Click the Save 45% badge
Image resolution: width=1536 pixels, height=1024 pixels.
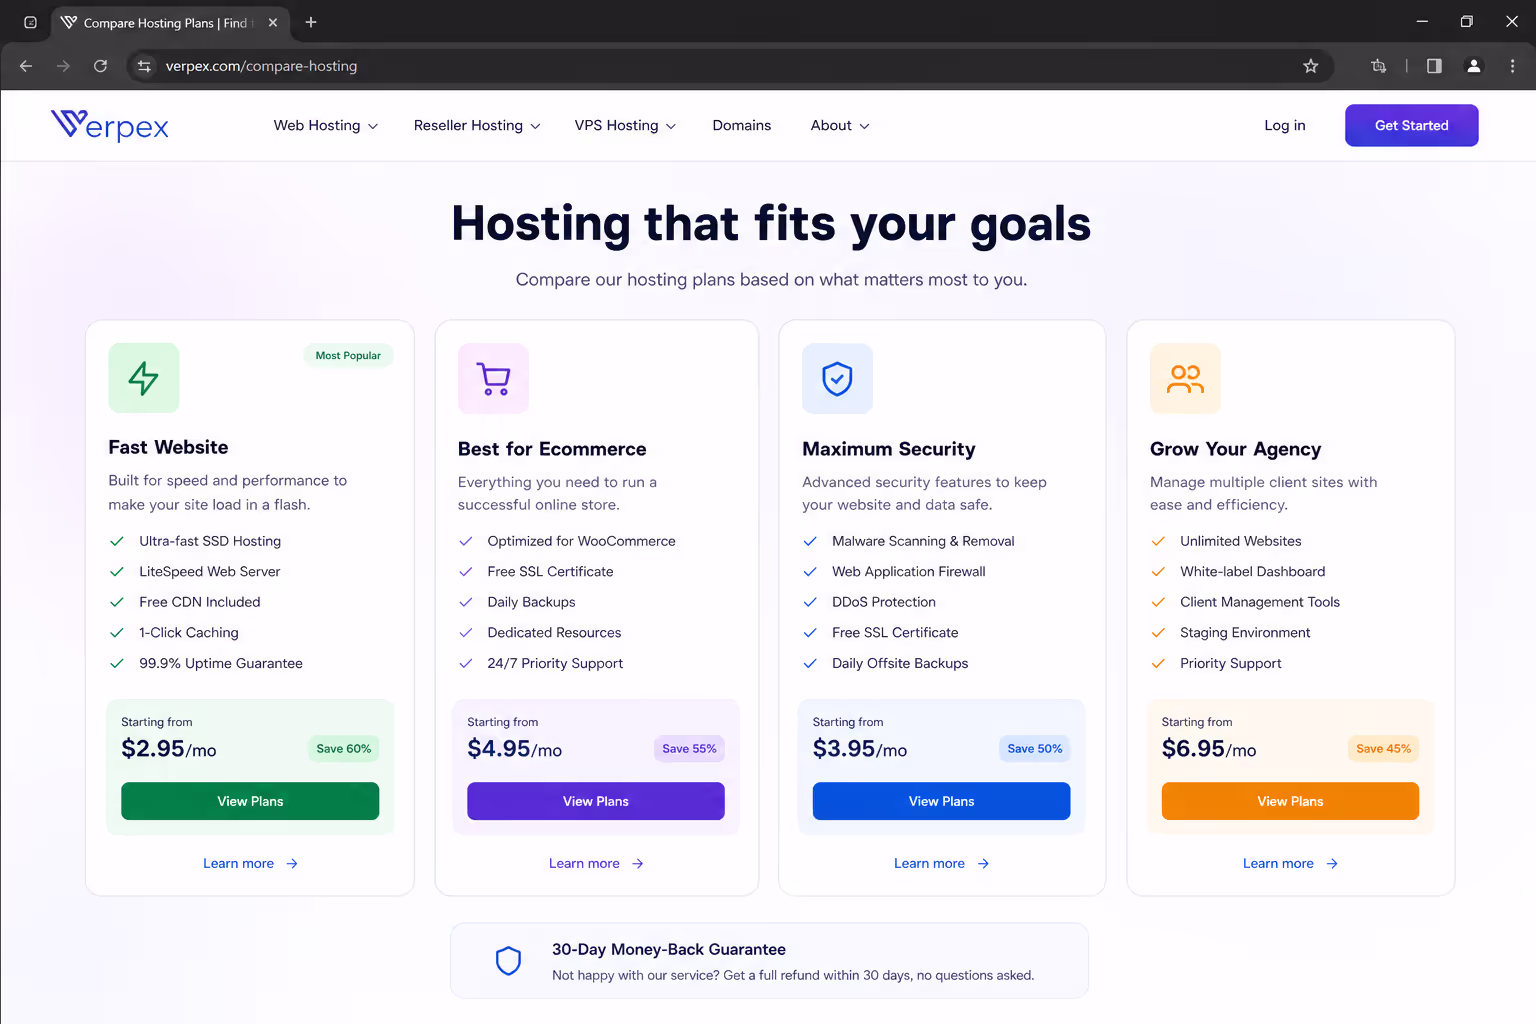(1383, 749)
